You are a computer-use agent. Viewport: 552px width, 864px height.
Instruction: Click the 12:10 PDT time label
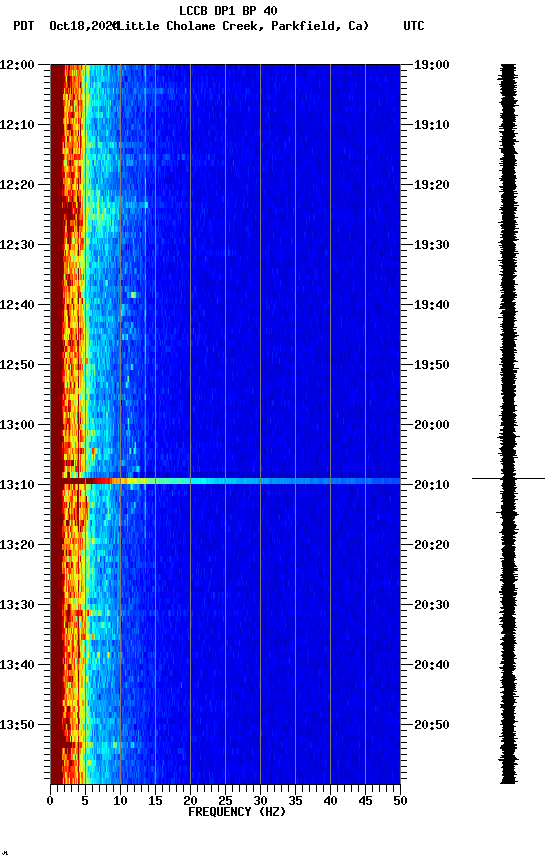click(17, 125)
